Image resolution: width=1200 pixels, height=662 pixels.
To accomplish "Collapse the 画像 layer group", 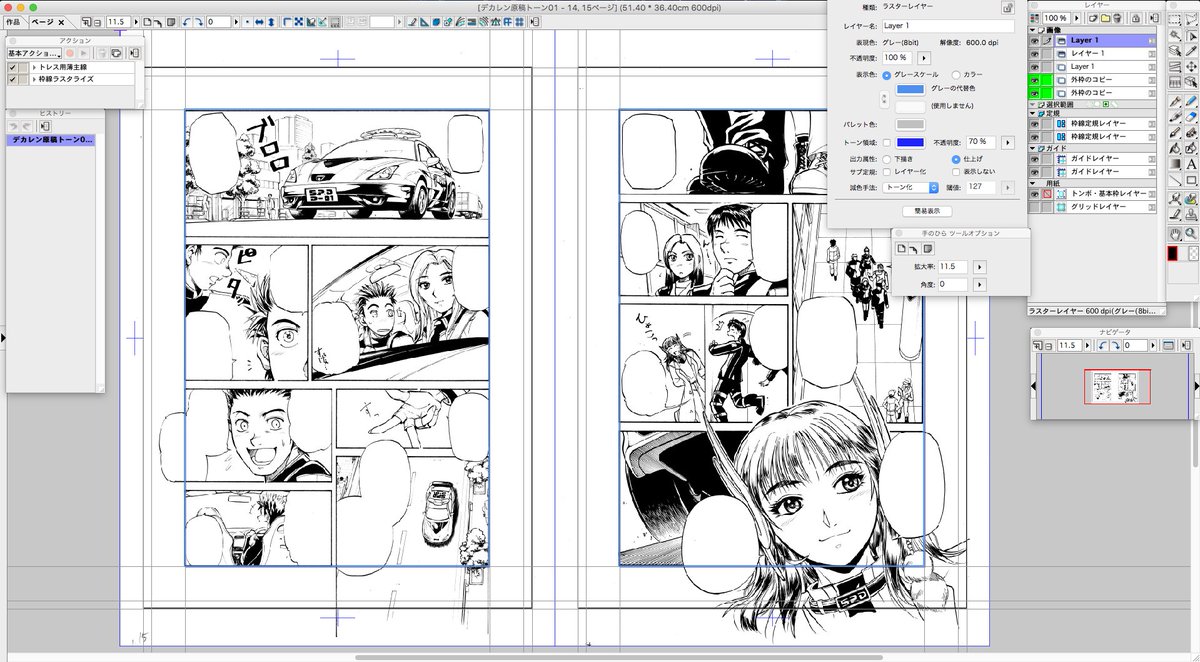I will click(1032, 30).
